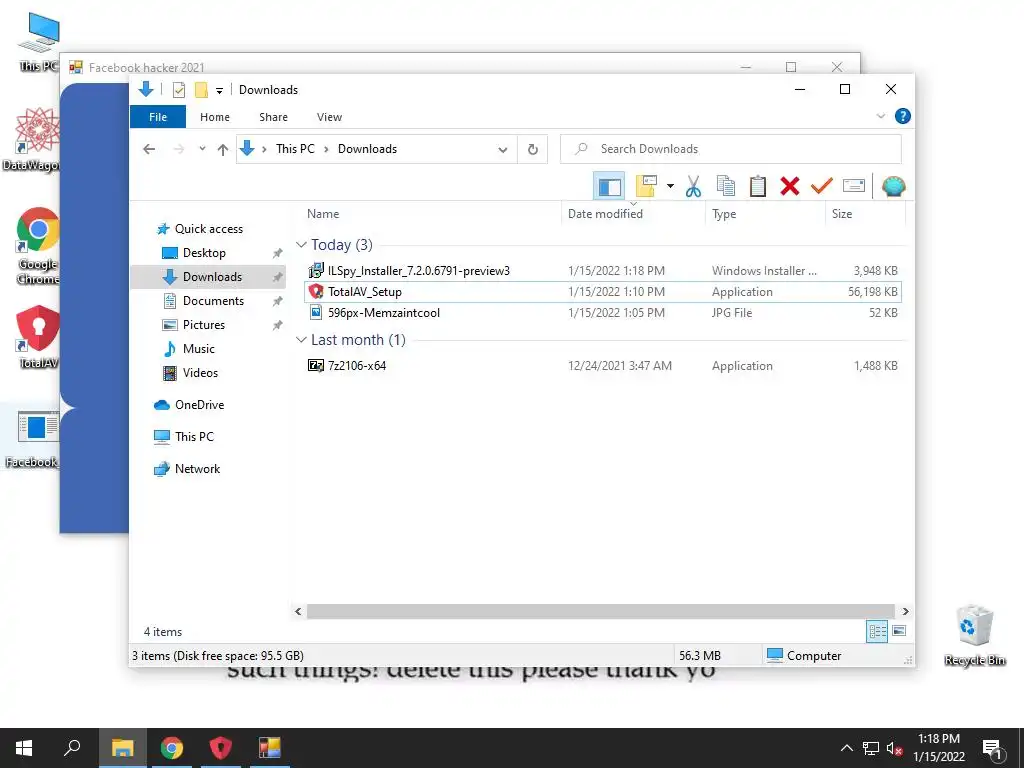1024x768 pixels.
Task: Select Videos in navigation pane
Action: (200, 373)
